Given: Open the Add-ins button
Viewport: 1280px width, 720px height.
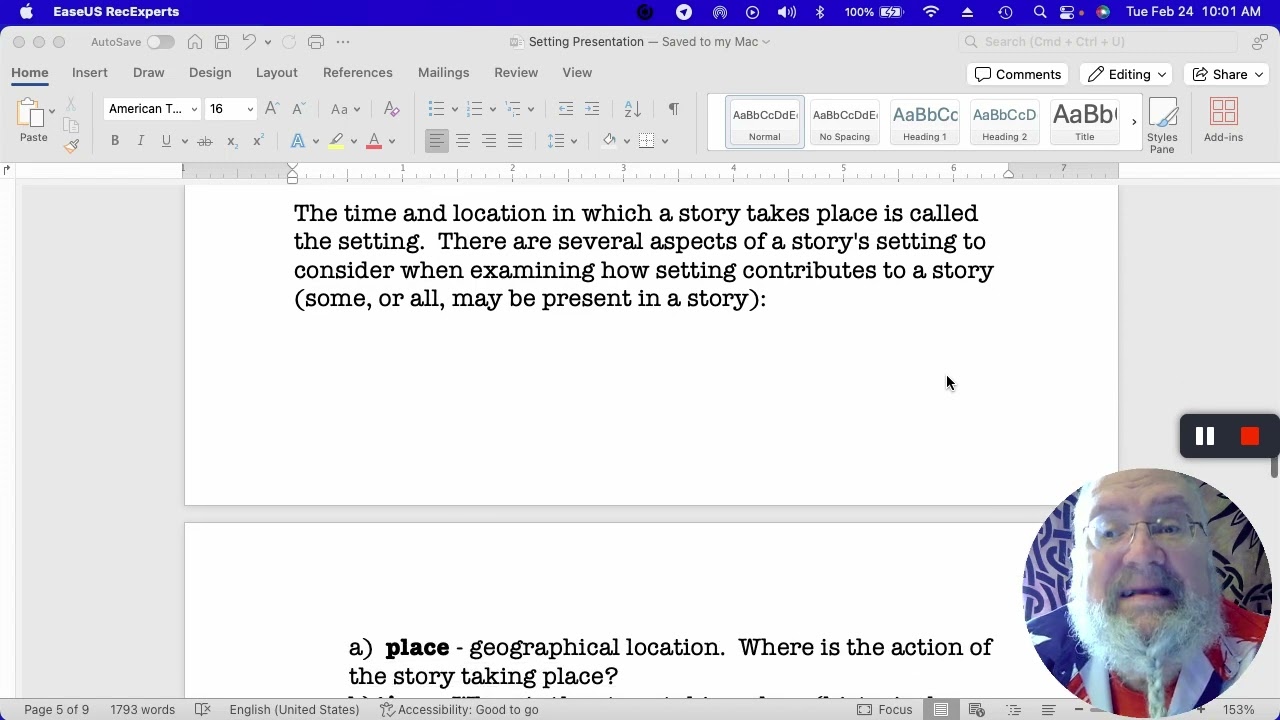Looking at the screenshot, I should tap(1224, 122).
